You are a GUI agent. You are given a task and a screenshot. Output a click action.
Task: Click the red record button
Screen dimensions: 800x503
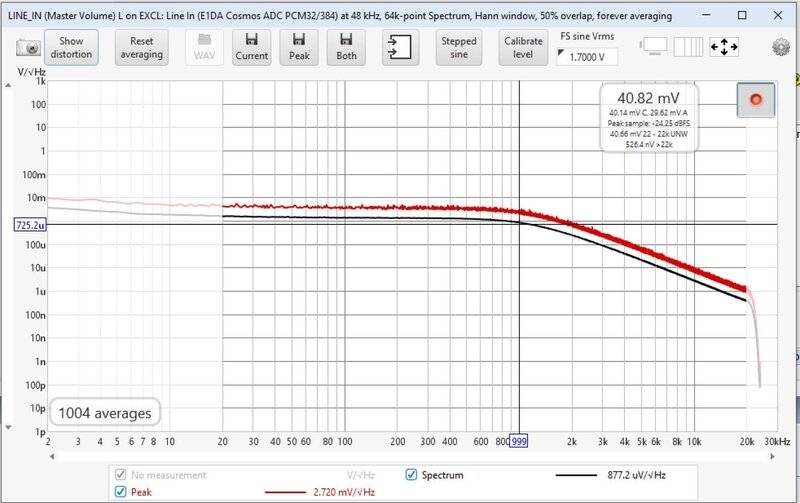756,99
